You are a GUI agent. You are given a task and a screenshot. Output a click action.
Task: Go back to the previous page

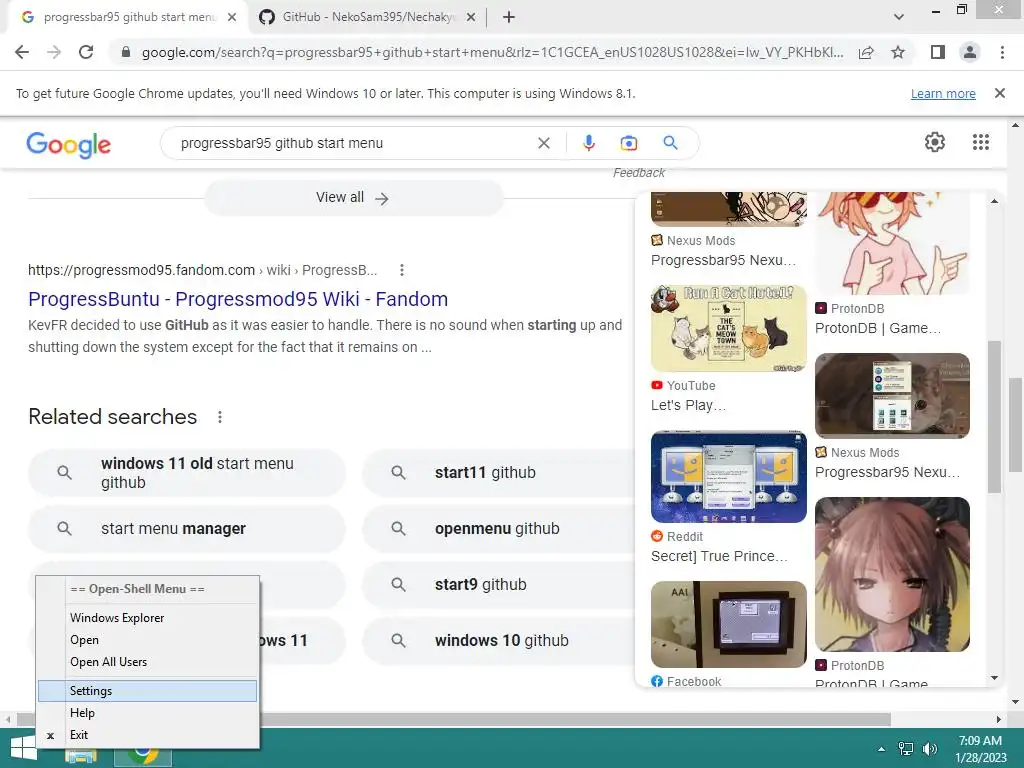coord(22,52)
